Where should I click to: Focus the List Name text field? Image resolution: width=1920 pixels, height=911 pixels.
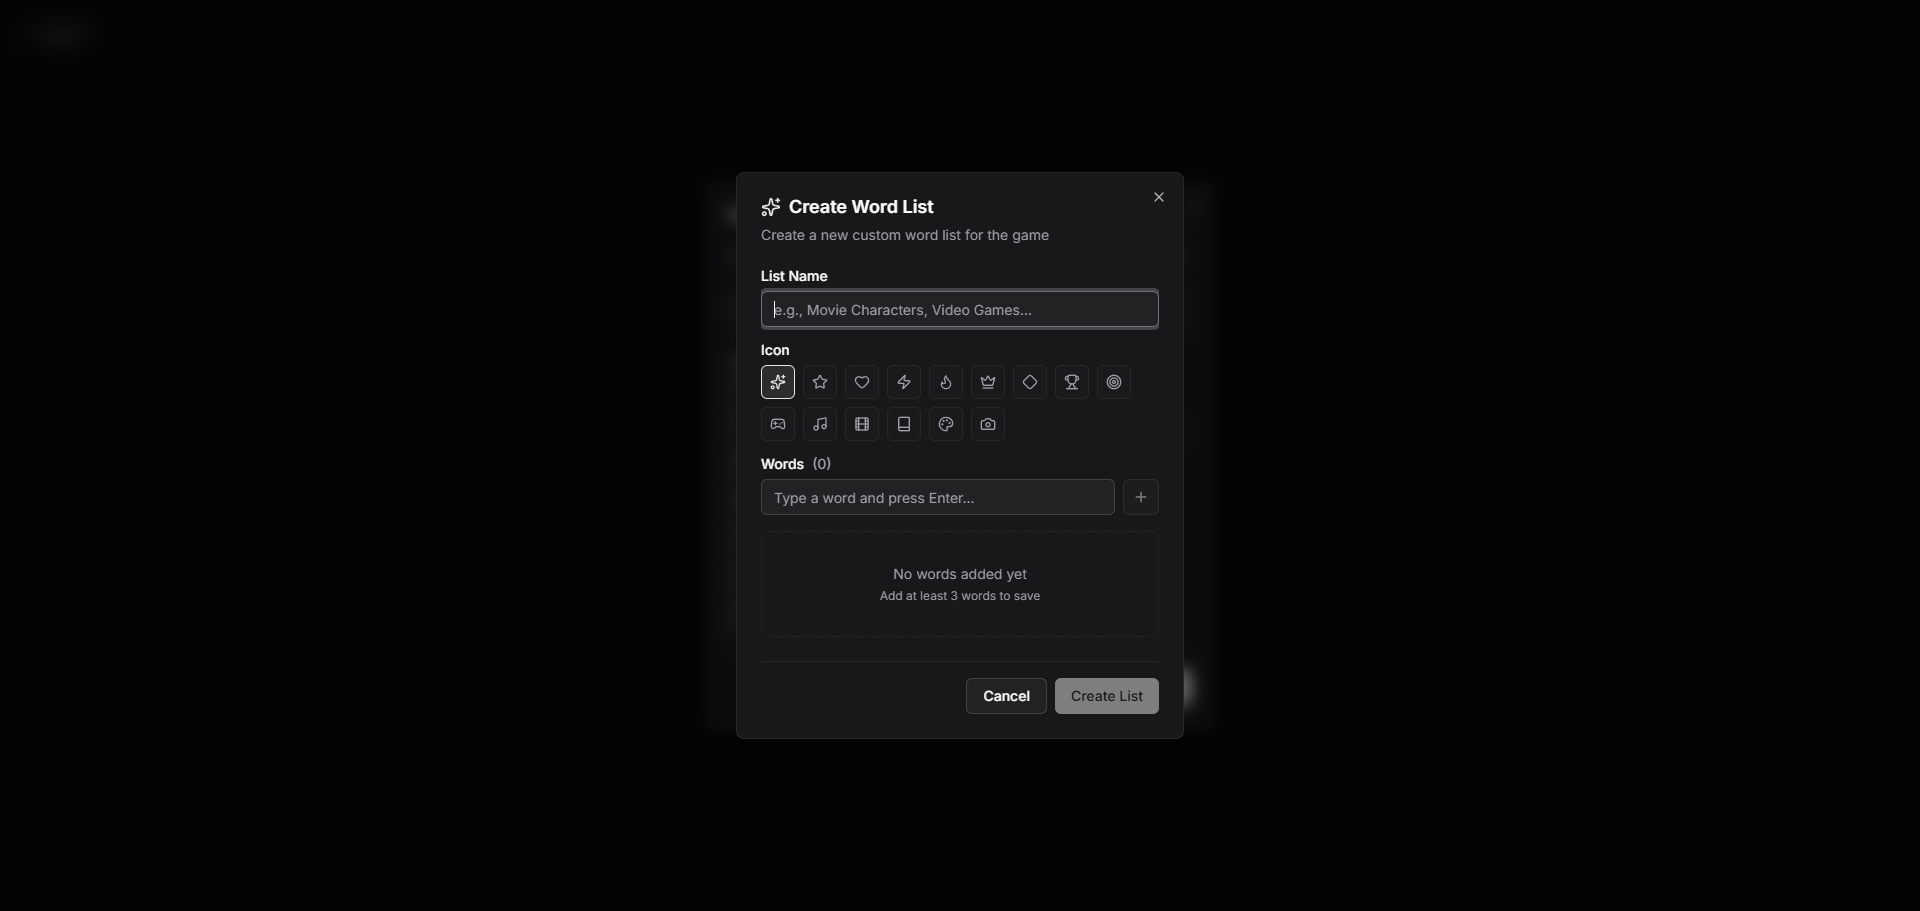coord(959,310)
